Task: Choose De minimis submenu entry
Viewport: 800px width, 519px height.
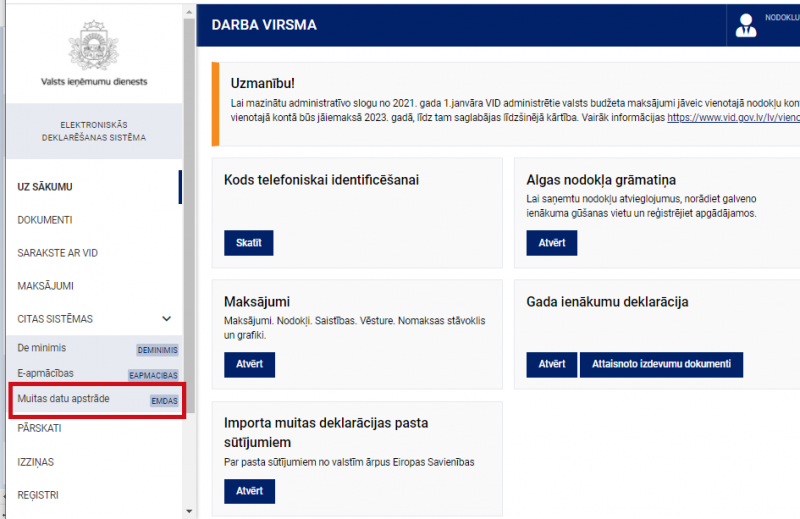Action: pos(42,348)
